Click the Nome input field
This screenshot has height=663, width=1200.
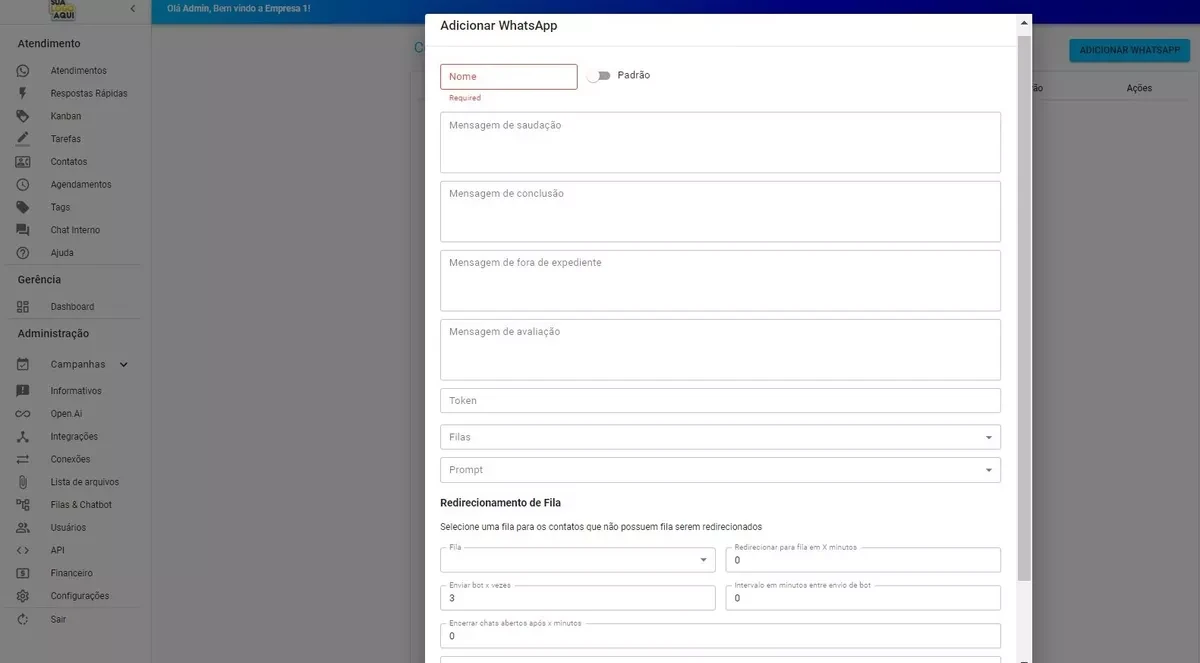(508, 76)
